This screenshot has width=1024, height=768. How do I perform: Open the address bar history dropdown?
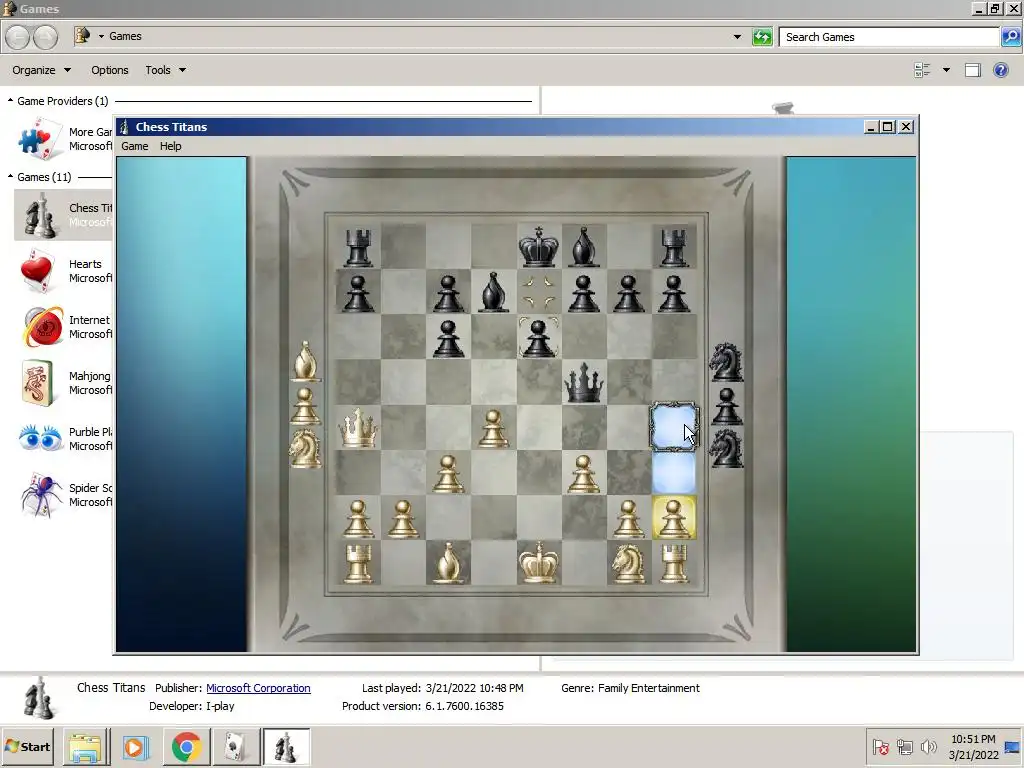(737, 37)
